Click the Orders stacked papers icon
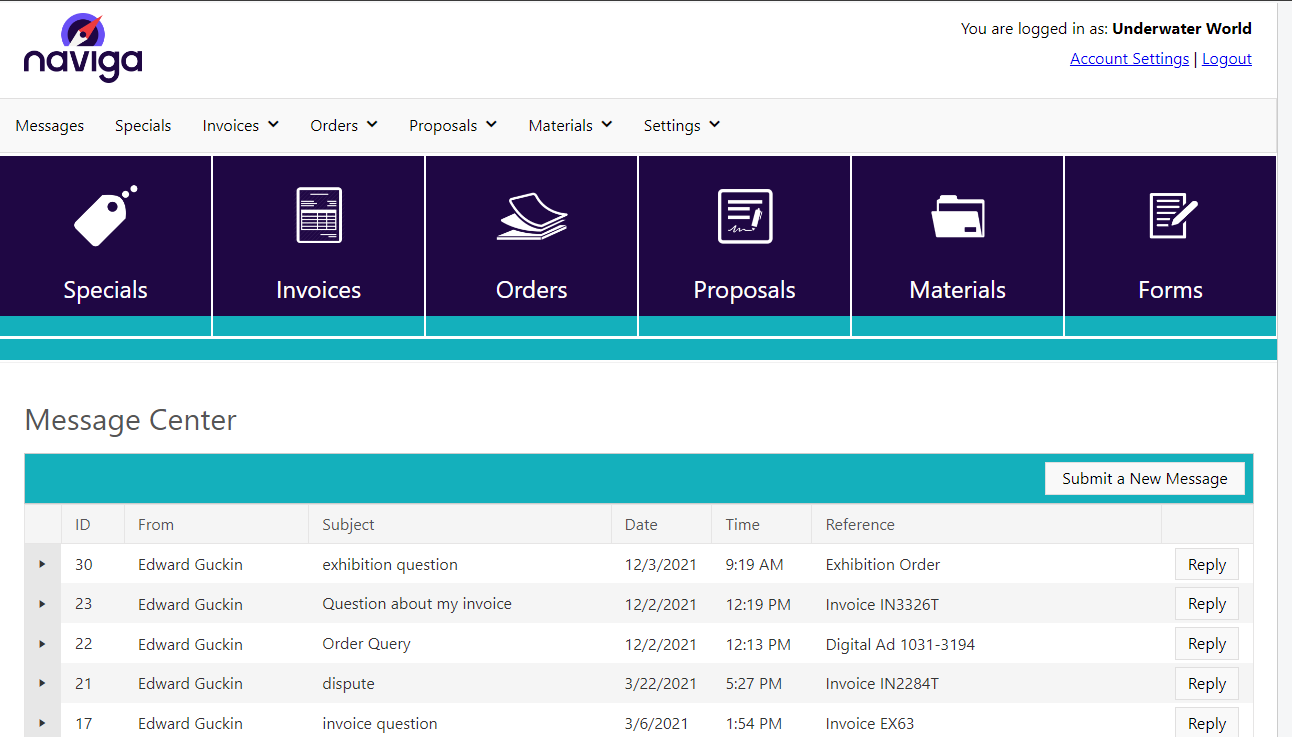The image size is (1292, 737). [x=532, y=216]
